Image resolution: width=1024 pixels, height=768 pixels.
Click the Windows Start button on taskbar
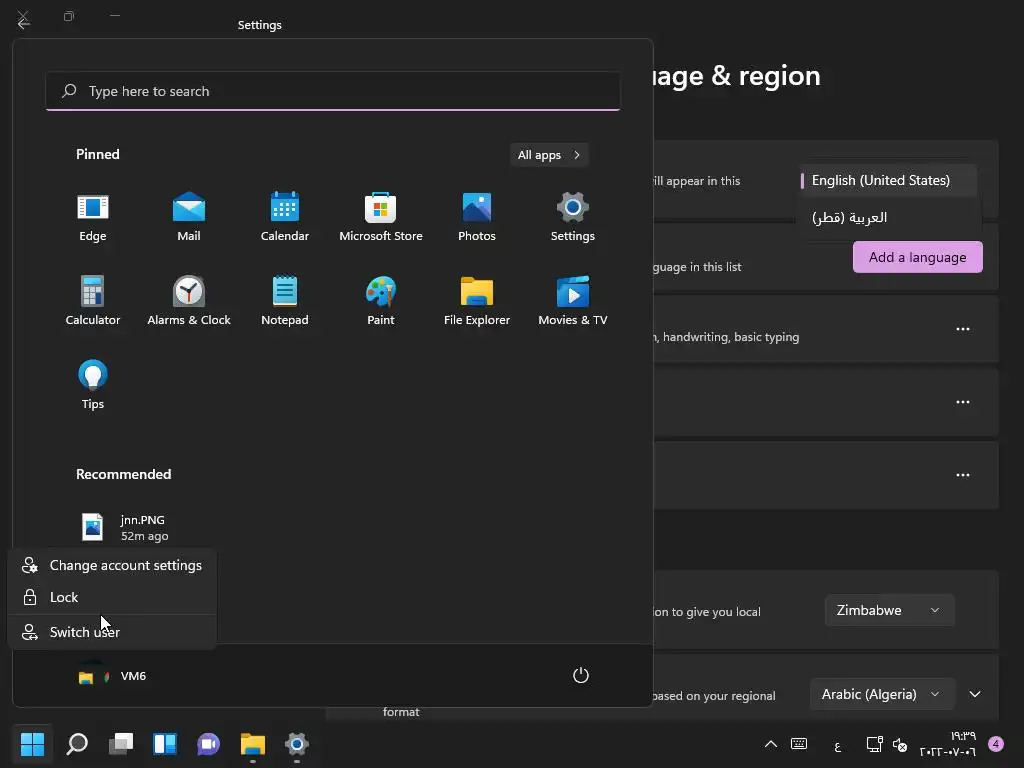[32, 743]
